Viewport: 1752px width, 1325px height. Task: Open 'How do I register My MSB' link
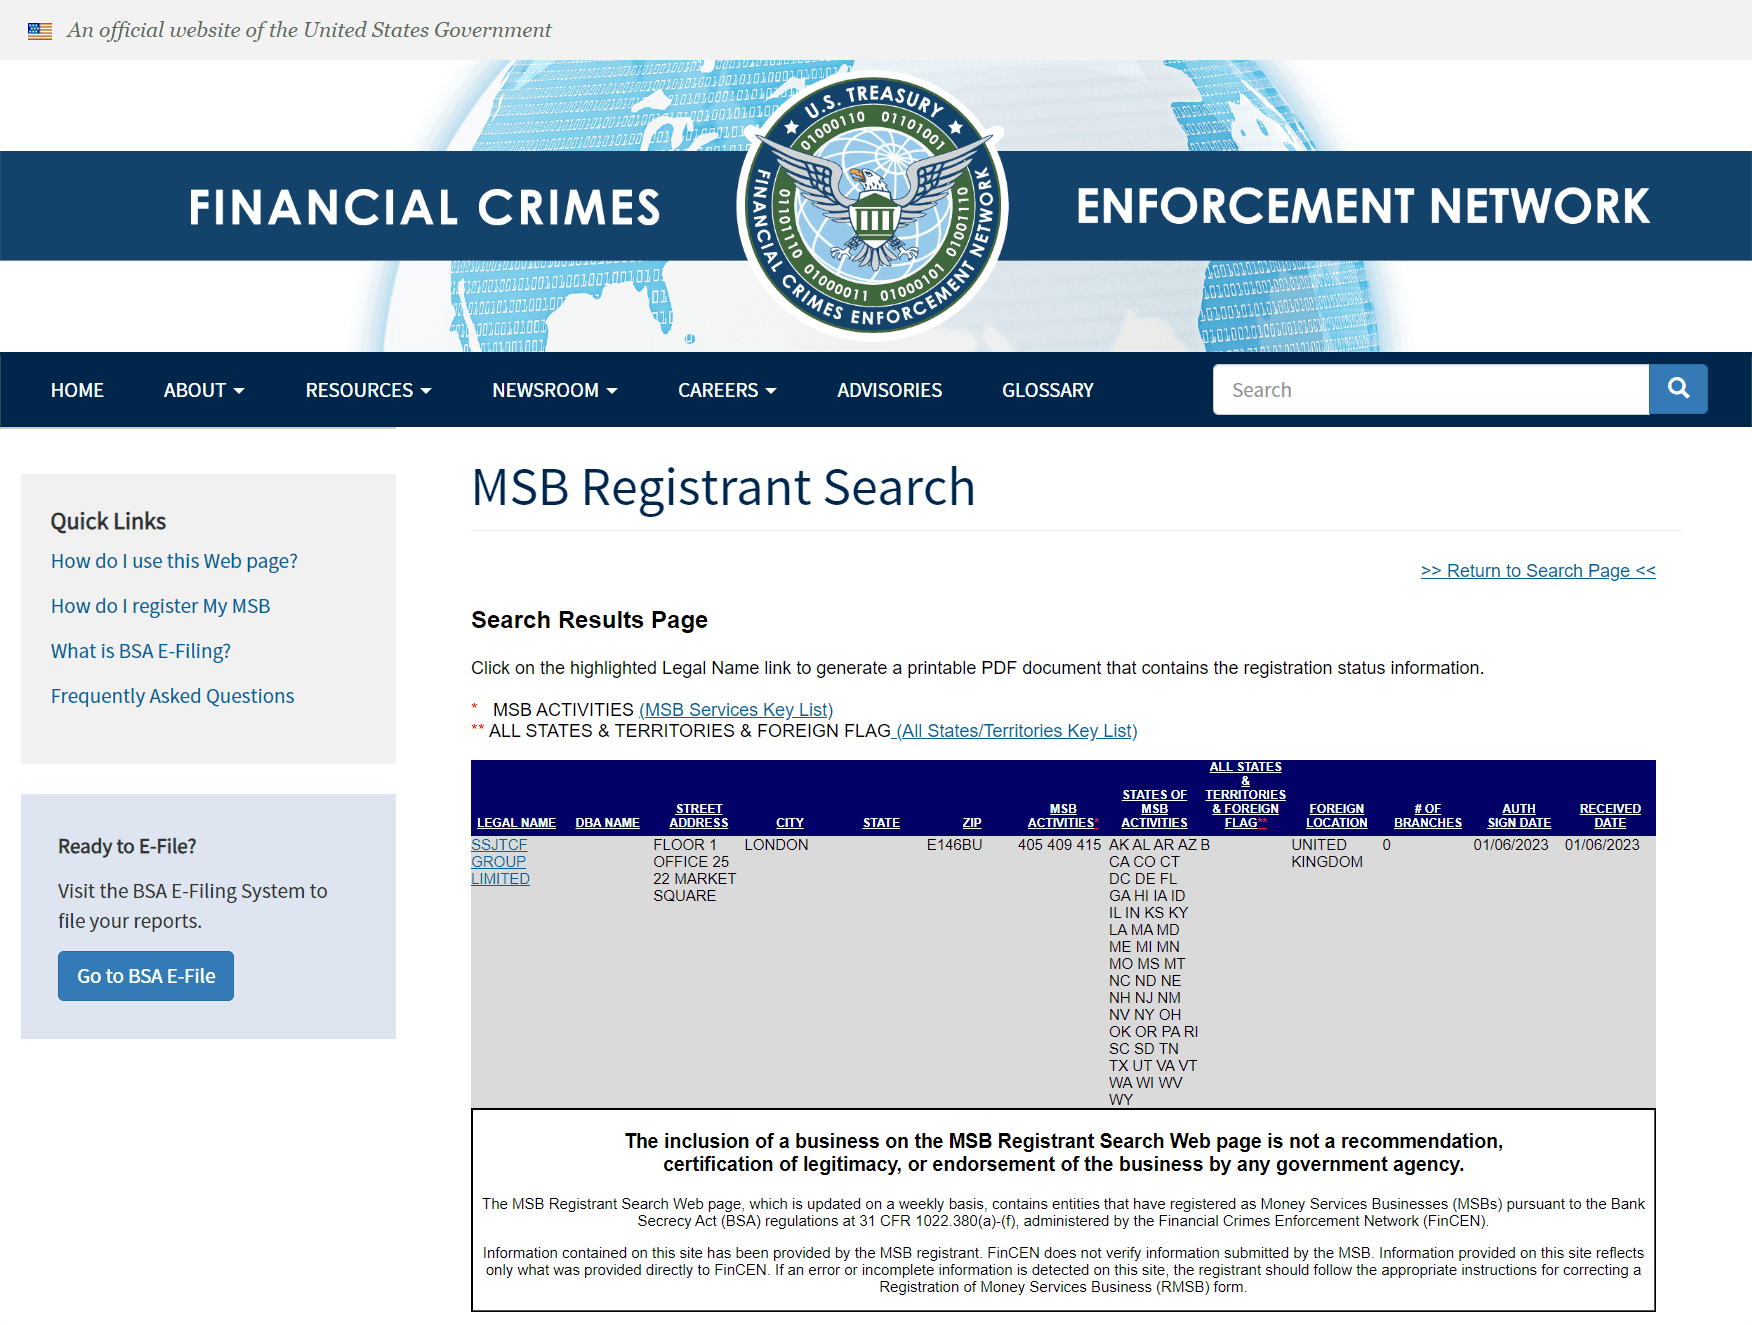pos(160,606)
